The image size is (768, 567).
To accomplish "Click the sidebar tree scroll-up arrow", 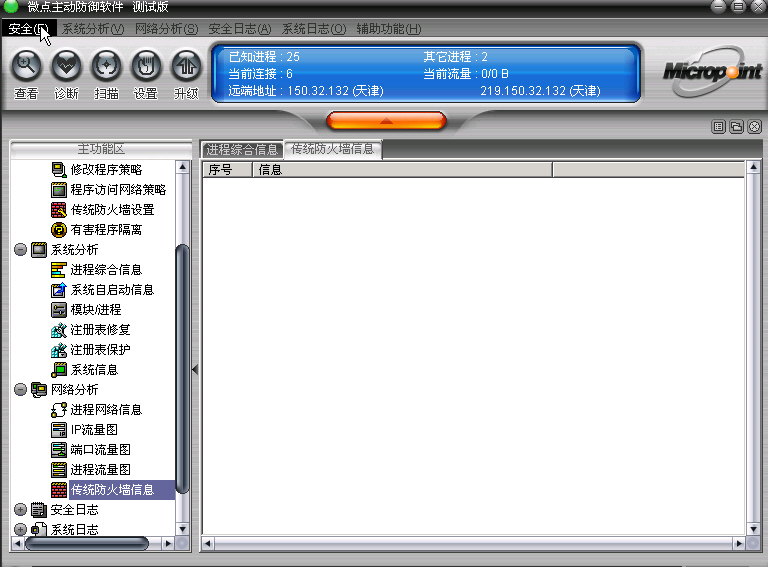I will pos(183,167).
